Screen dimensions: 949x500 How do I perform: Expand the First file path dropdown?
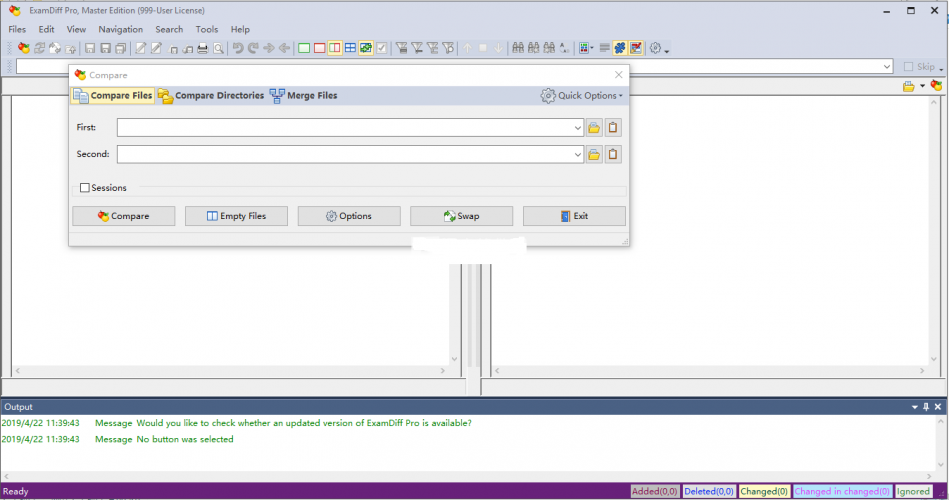[x=577, y=128]
